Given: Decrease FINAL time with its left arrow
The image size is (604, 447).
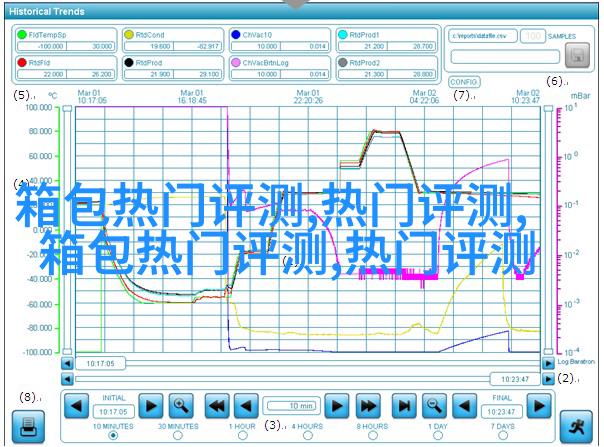Looking at the screenshot, I should [x=464, y=406].
